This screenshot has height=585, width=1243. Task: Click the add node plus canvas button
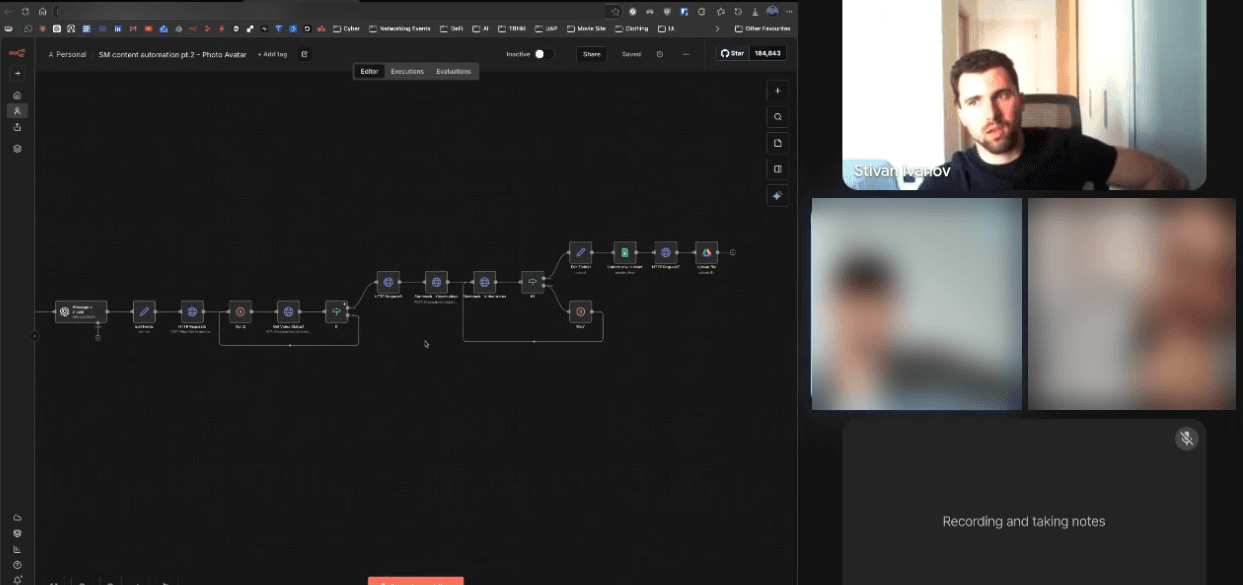pos(778,90)
